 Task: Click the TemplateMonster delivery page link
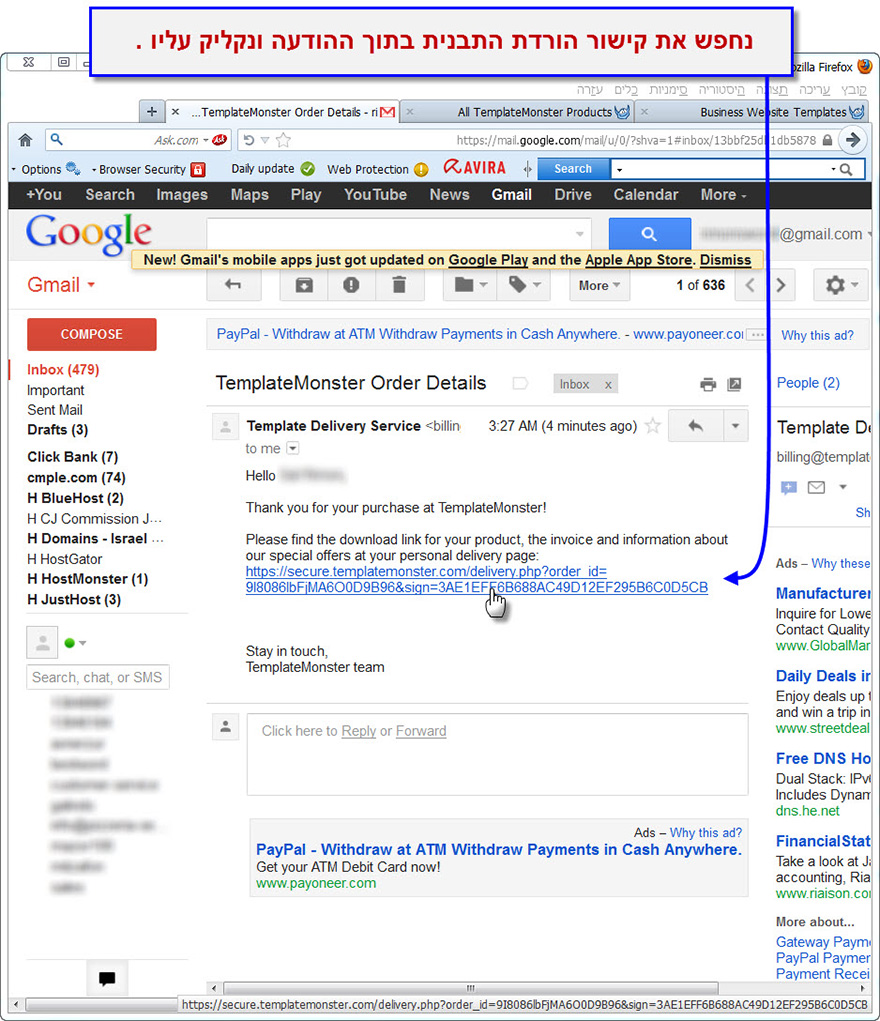[x=476, y=580]
